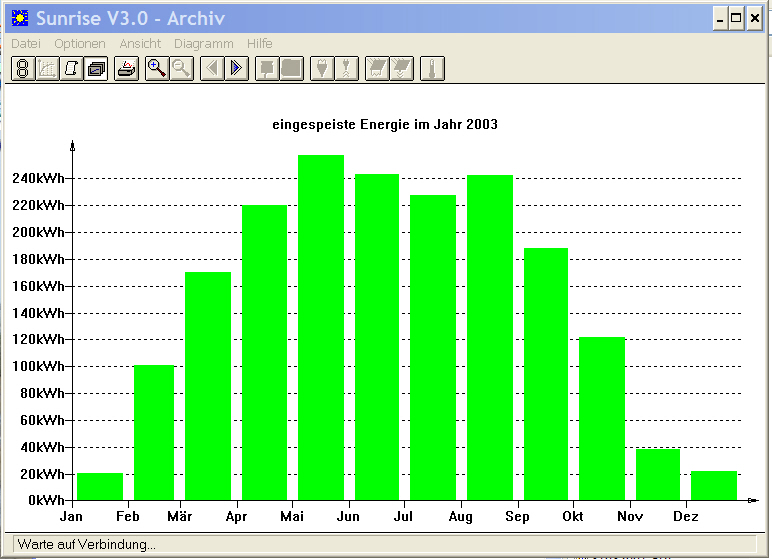Open the Datei menu
The width and height of the screenshot is (772, 559).
click(26, 44)
